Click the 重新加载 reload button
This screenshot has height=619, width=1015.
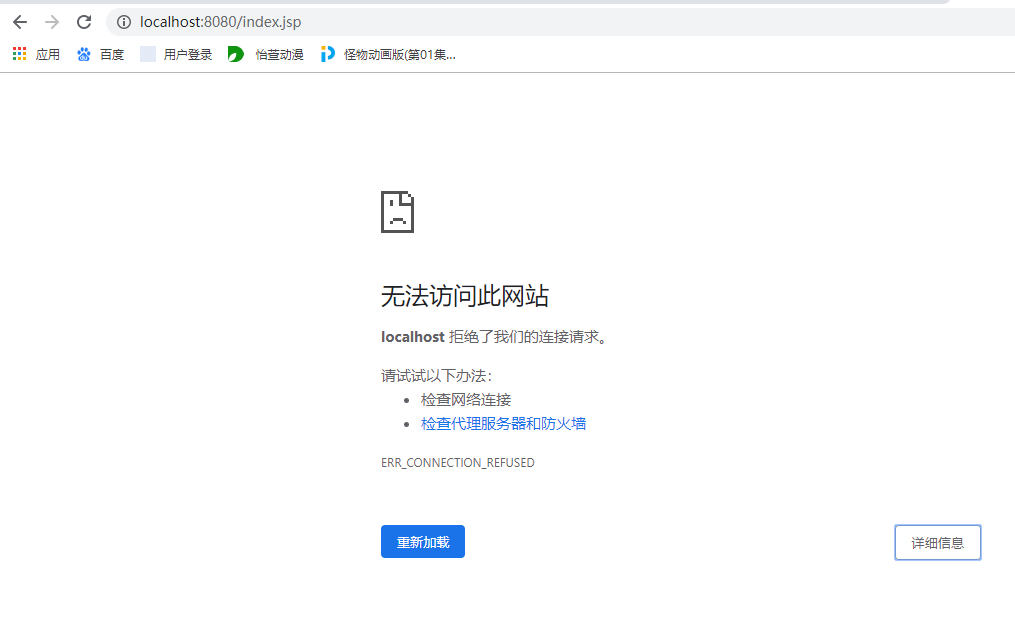coord(422,541)
